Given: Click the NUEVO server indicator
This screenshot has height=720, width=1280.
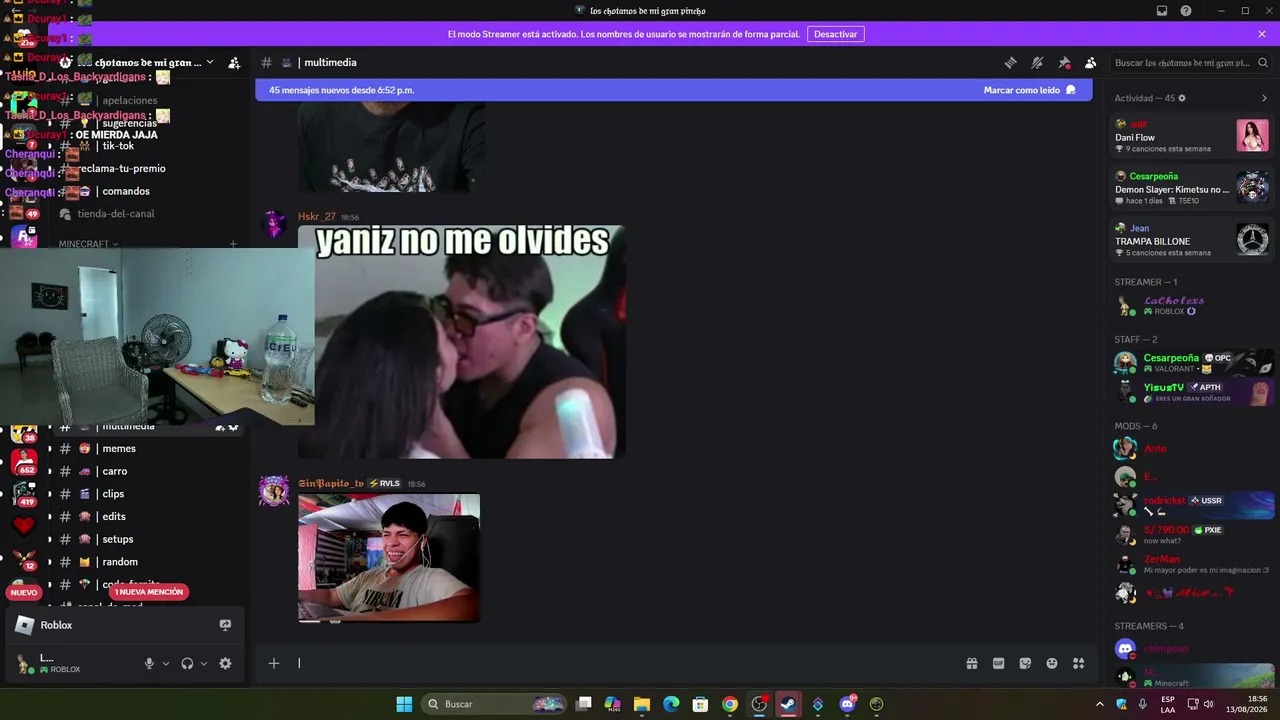Looking at the screenshot, I should pos(24,592).
